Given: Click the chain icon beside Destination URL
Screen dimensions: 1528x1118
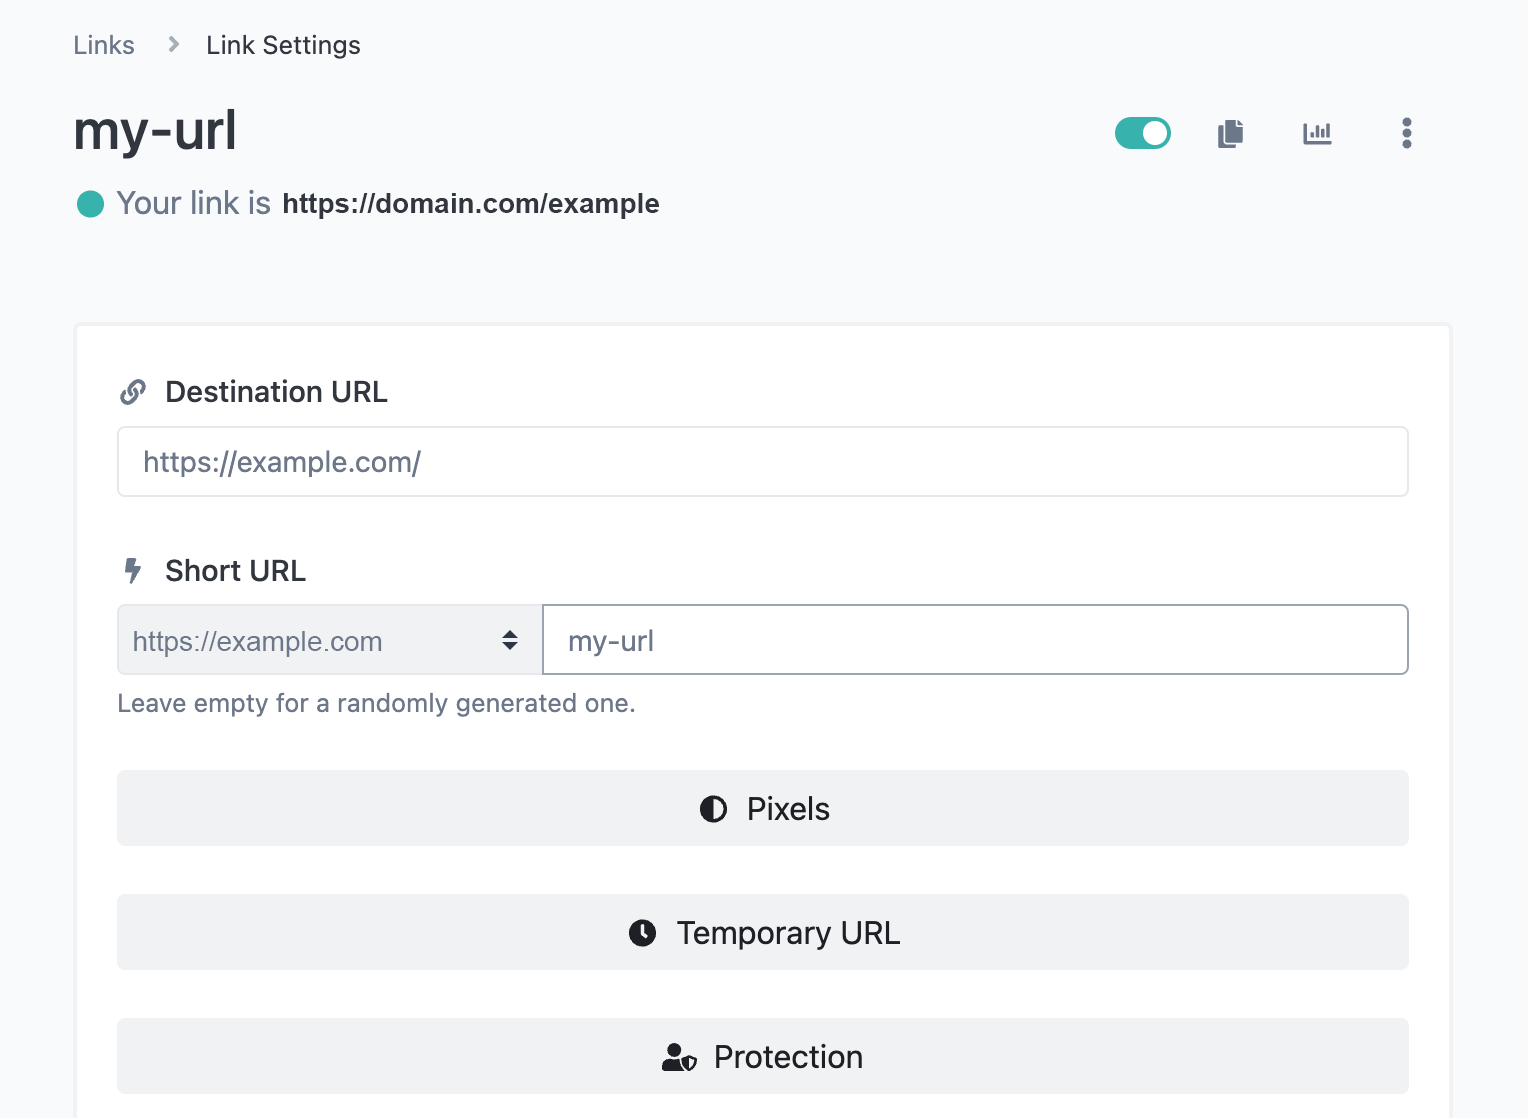Looking at the screenshot, I should click(133, 392).
